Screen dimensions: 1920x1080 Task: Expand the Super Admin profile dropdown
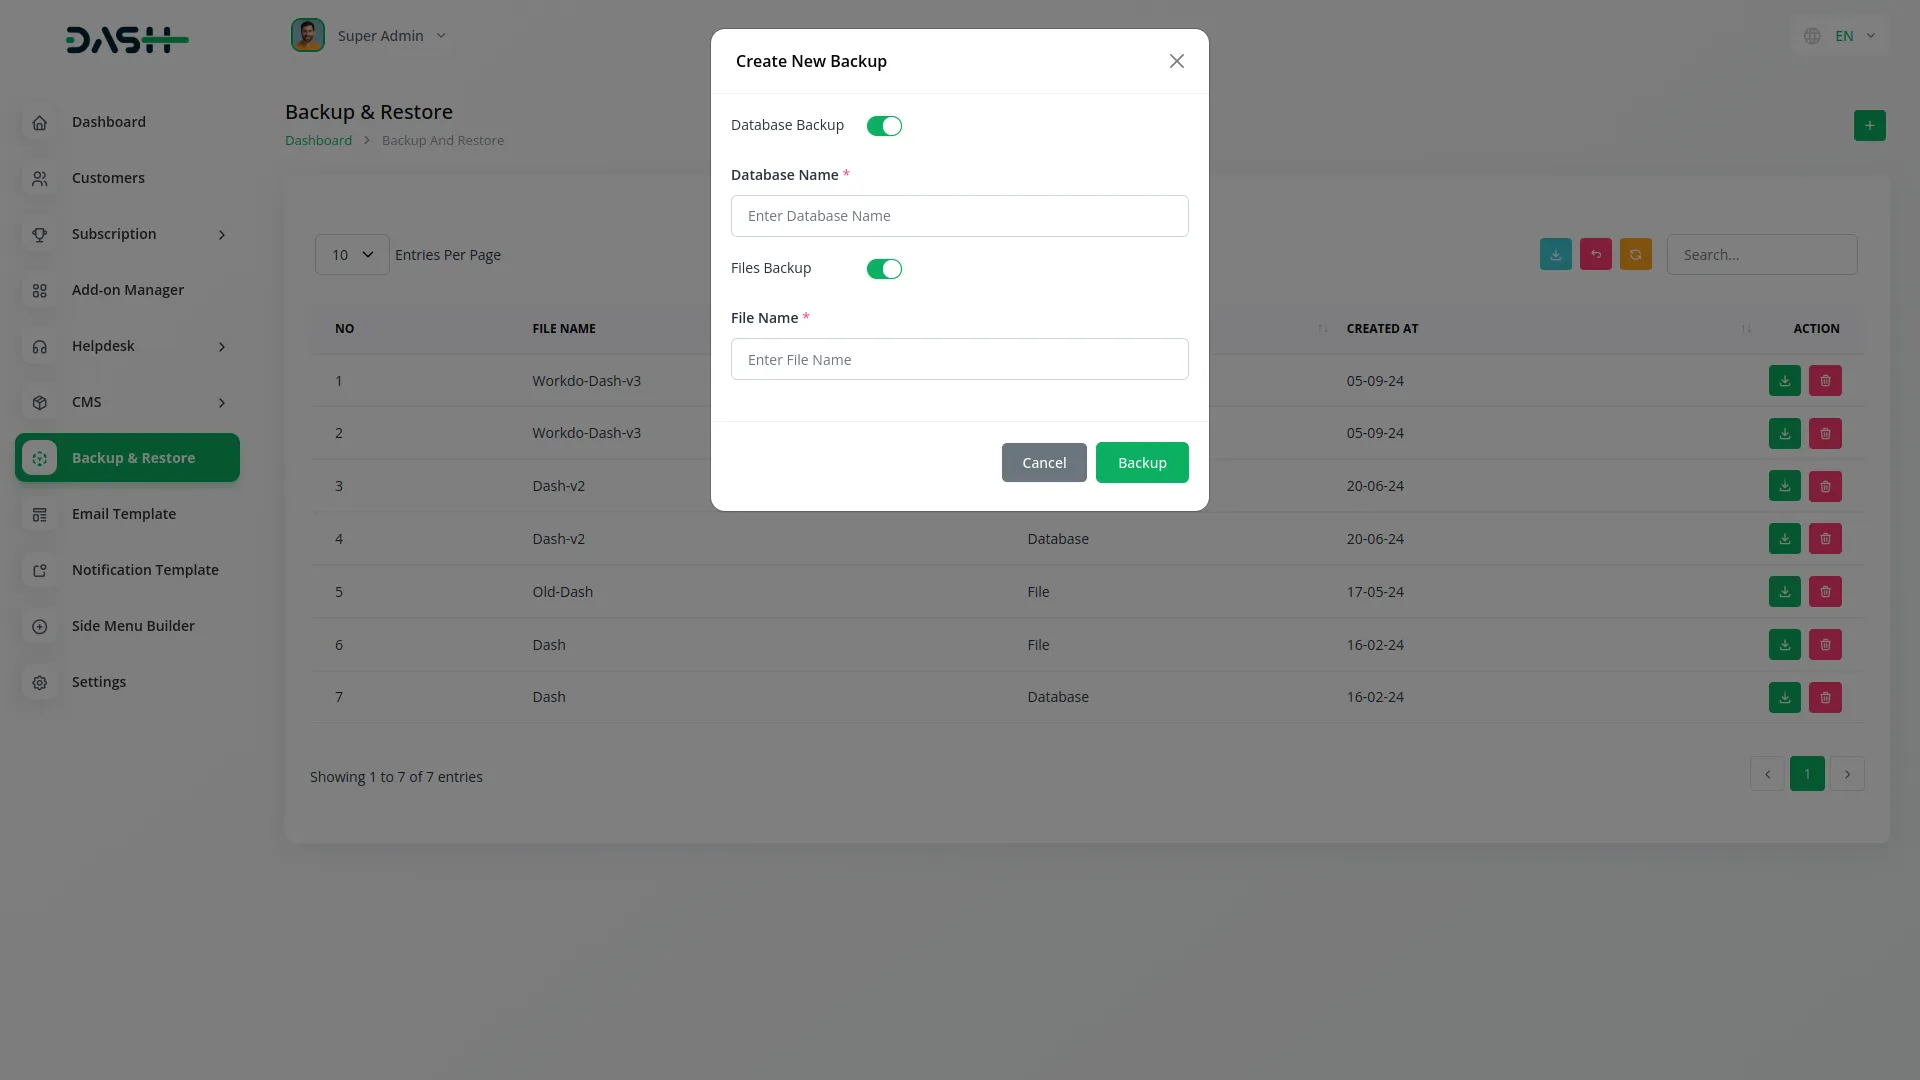(x=391, y=35)
